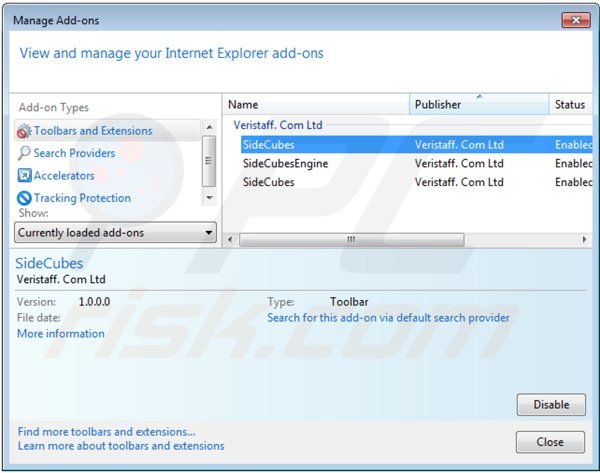Click the down arrow of add-on types scrollbar
600x473 pixels.
tap(209, 198)
